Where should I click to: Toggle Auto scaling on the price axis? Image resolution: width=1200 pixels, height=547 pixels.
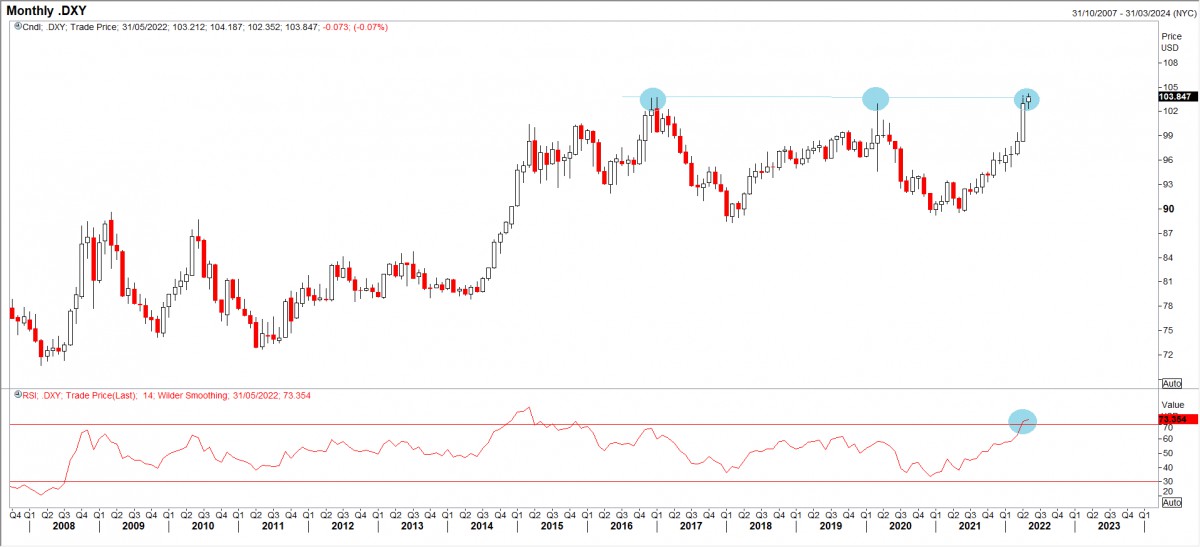[1172, 383]
